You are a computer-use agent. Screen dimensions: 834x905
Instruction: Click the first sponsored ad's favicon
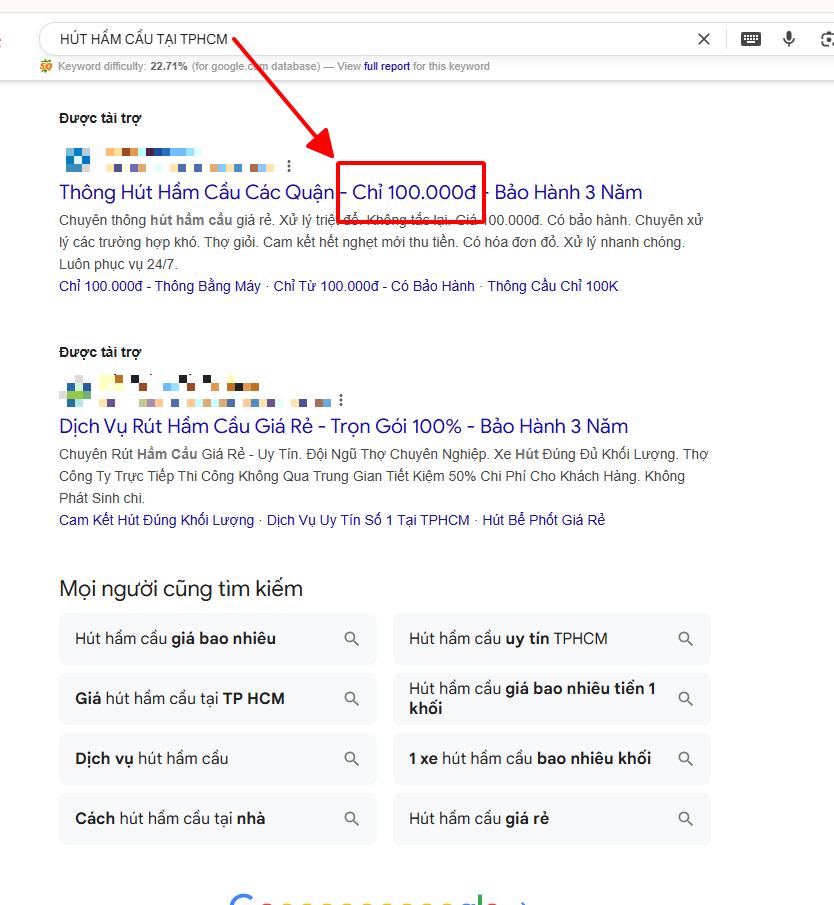coord(76,158)
